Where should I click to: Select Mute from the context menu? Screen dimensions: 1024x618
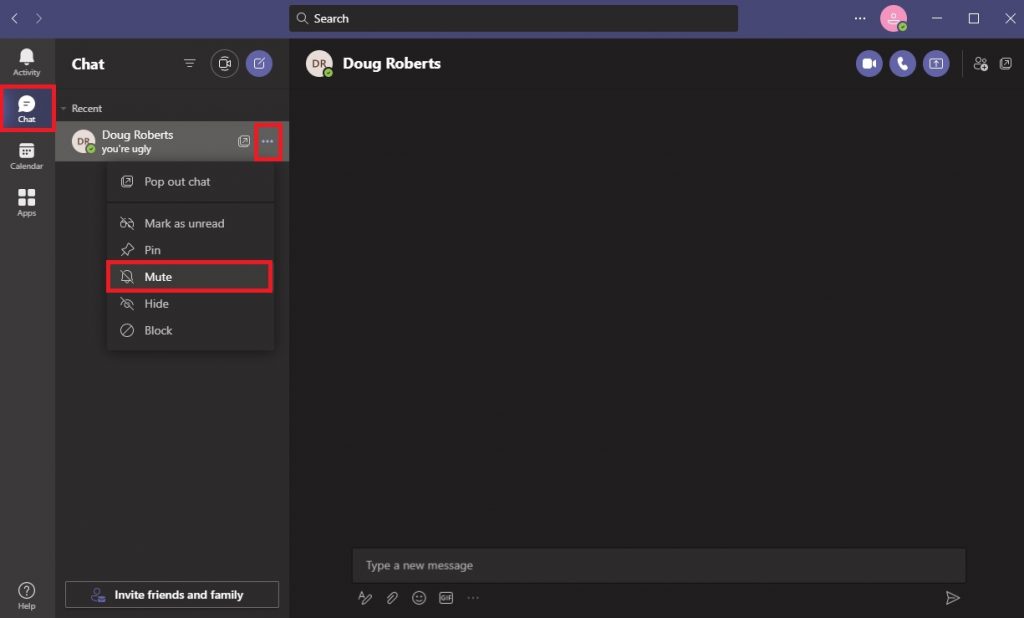click(x=189, y=277)
